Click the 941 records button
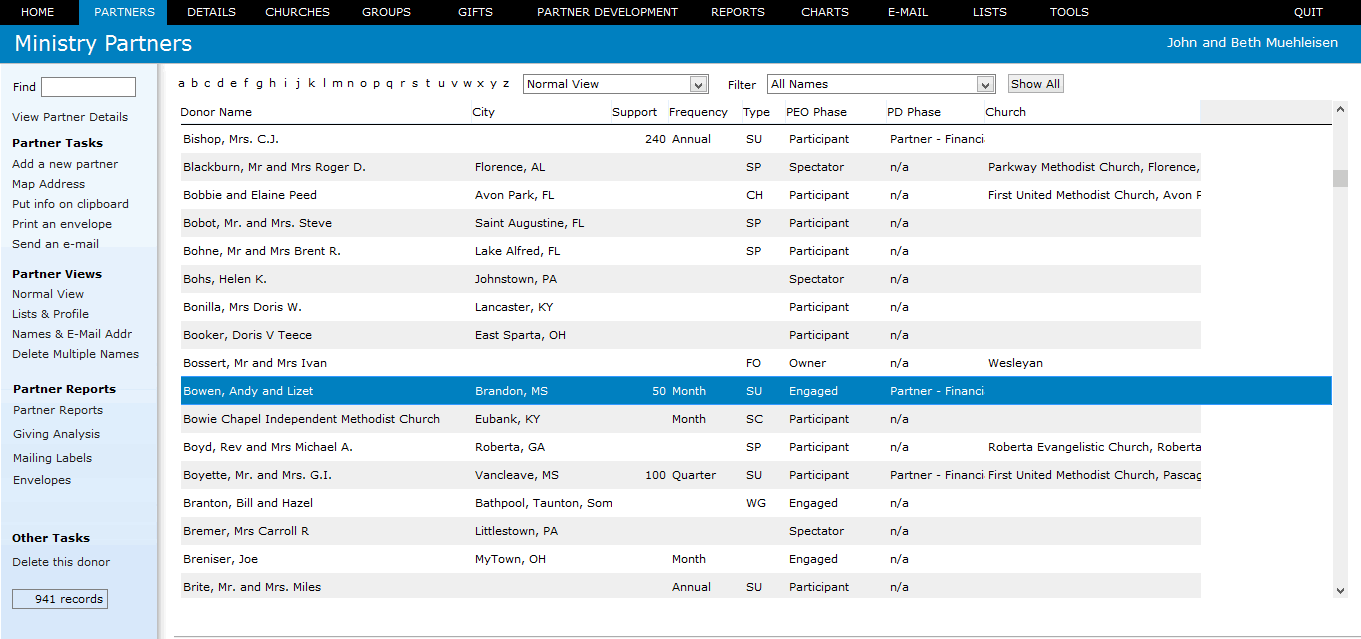Viewport: 1361px width, 639px height. pyautogui.click(x=60, y=599)
